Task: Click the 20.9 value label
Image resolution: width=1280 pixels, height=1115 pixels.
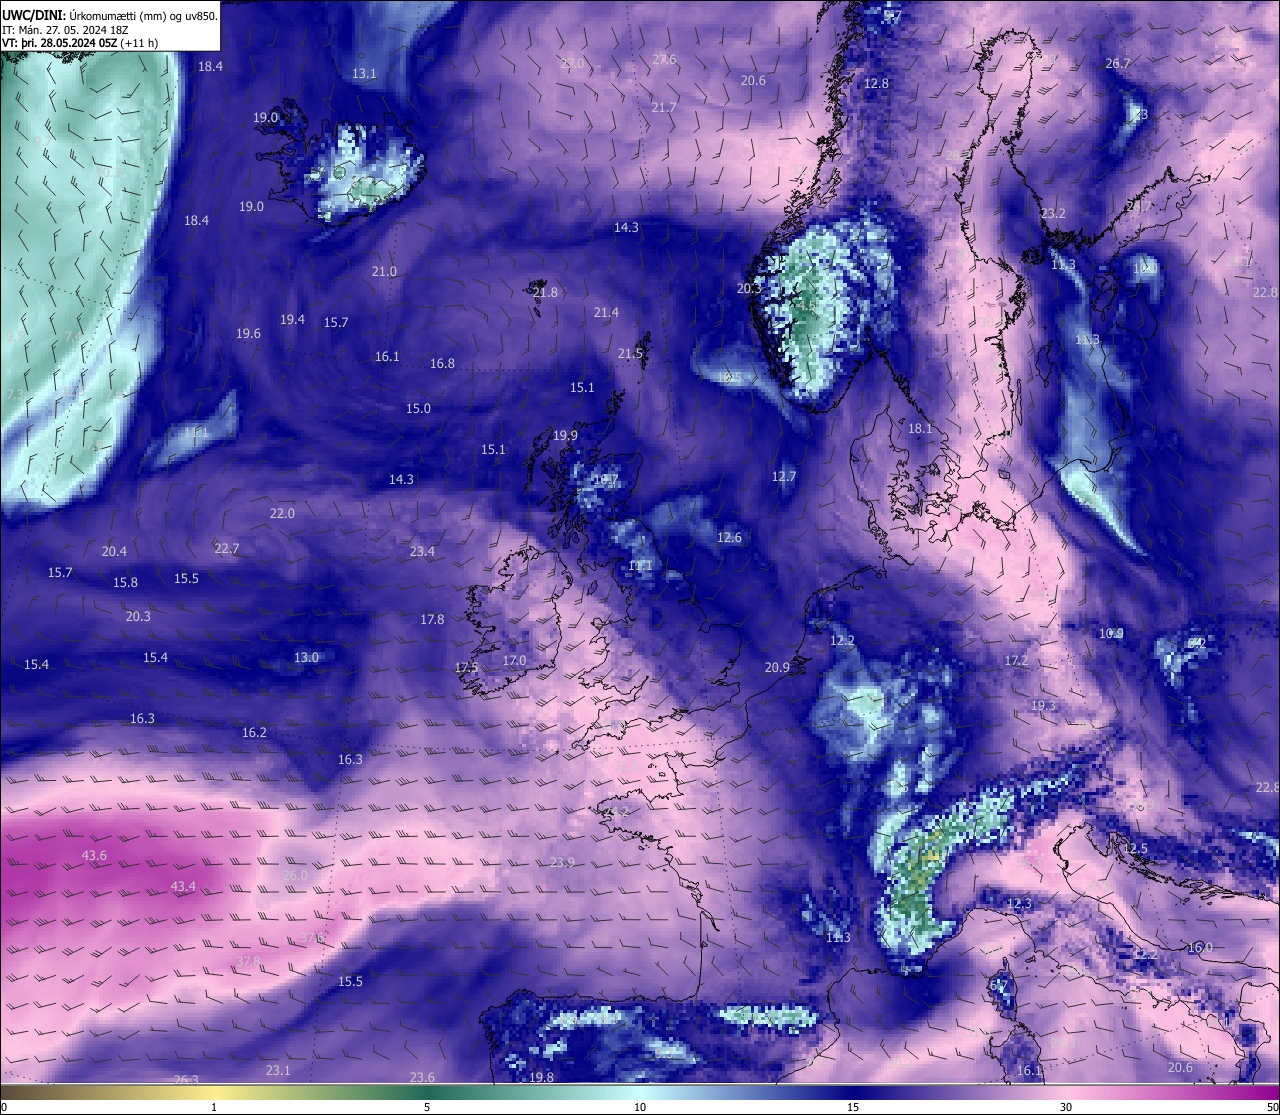Action: [x=777, y=668]
